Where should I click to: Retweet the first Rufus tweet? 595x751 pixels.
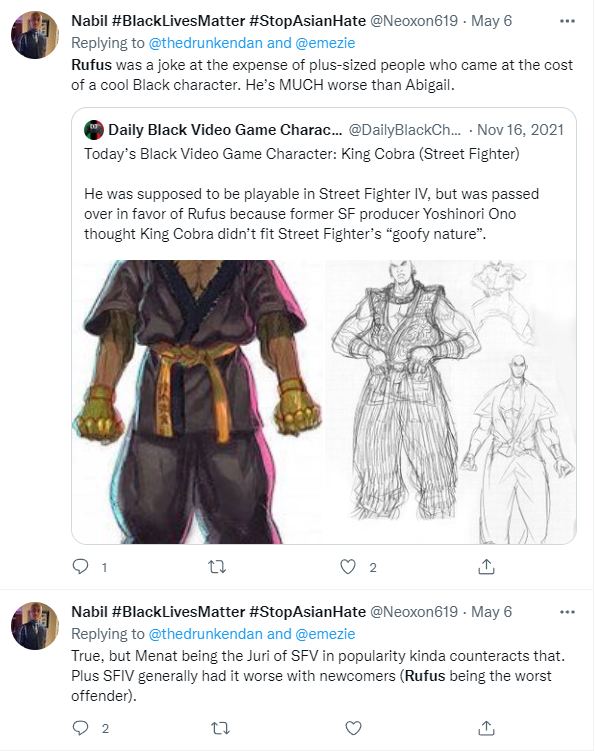(x=217, y=567)
